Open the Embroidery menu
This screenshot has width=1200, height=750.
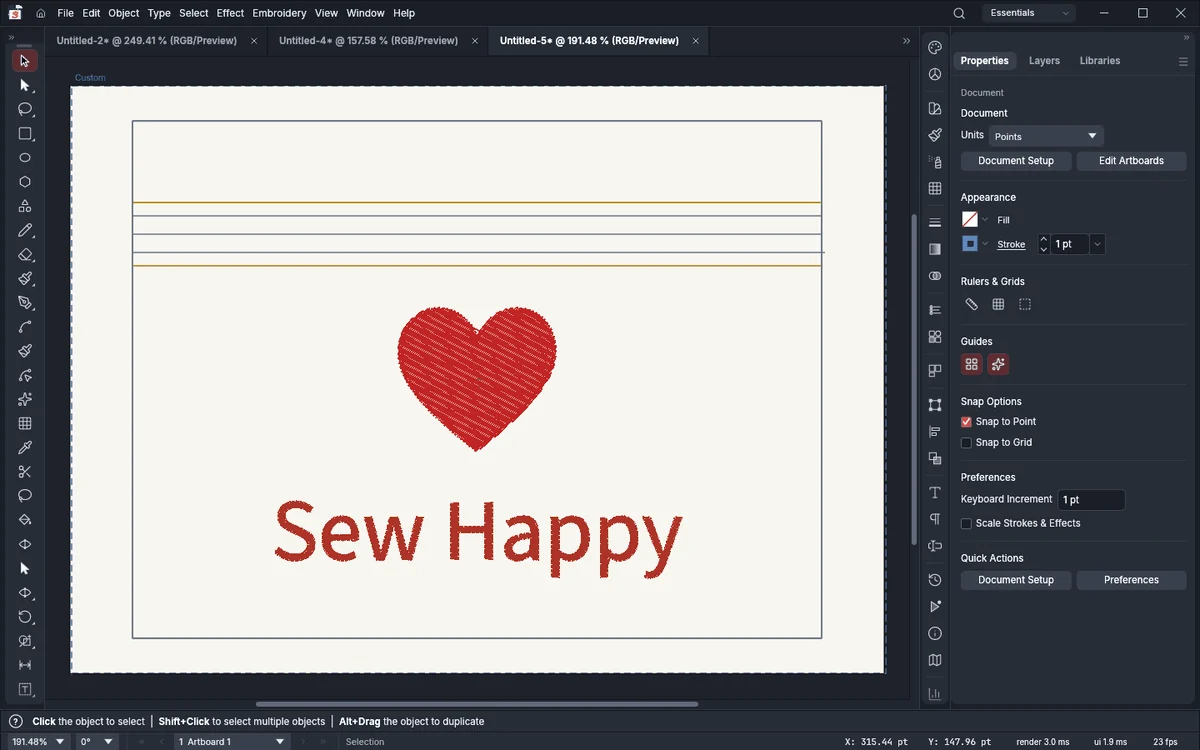coord(279,13)
